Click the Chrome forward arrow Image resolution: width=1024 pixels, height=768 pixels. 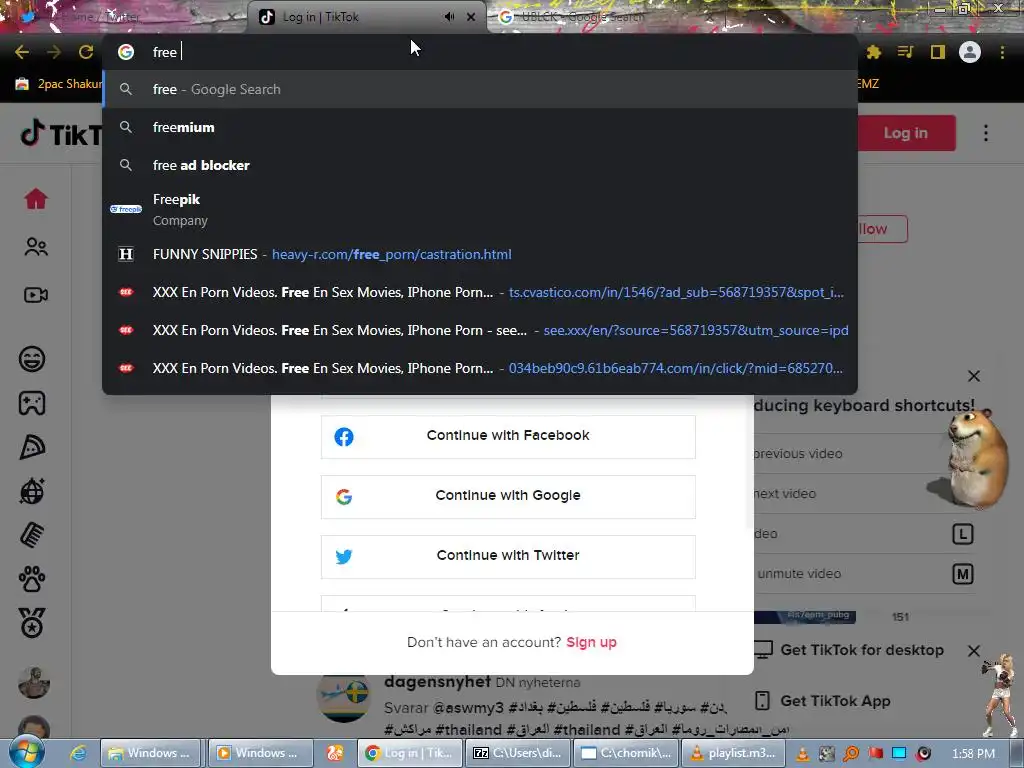[x=54, y=52]
